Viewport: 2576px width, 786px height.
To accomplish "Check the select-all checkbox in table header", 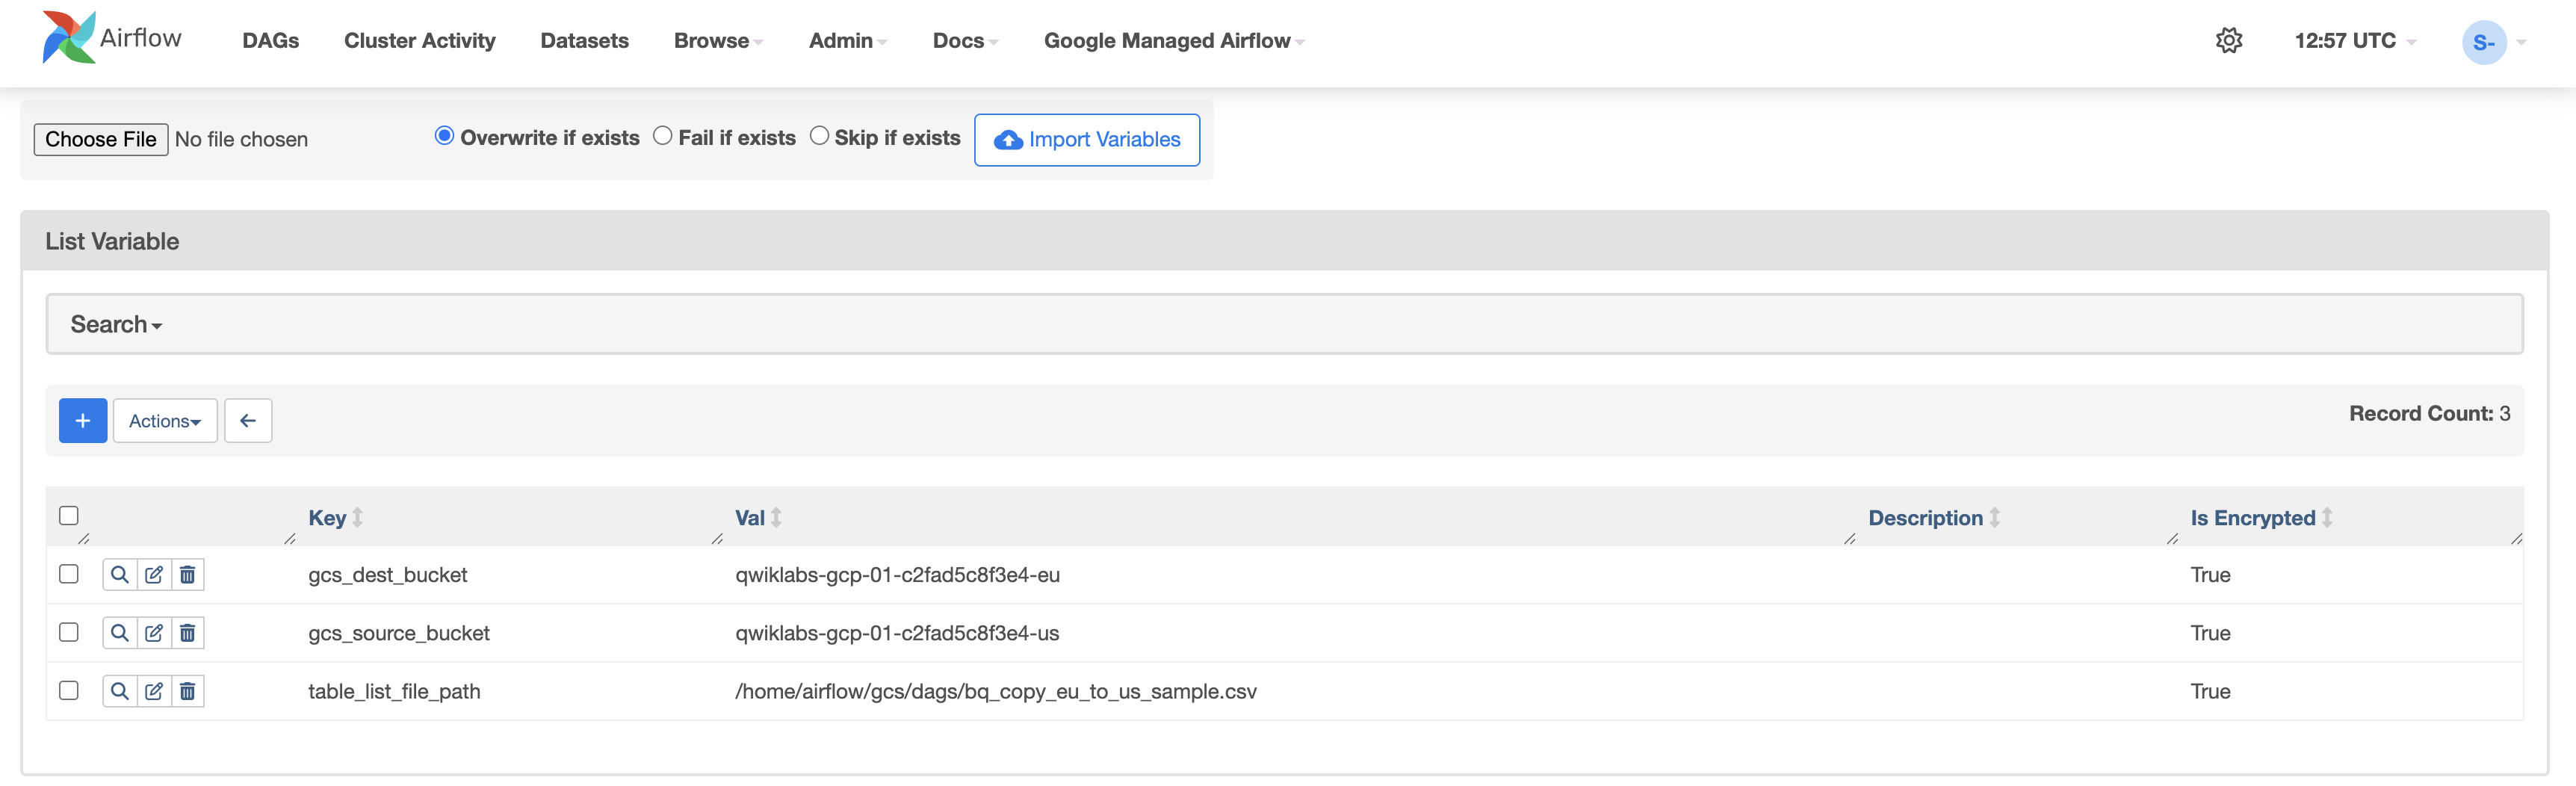I will tap(69, 516).
